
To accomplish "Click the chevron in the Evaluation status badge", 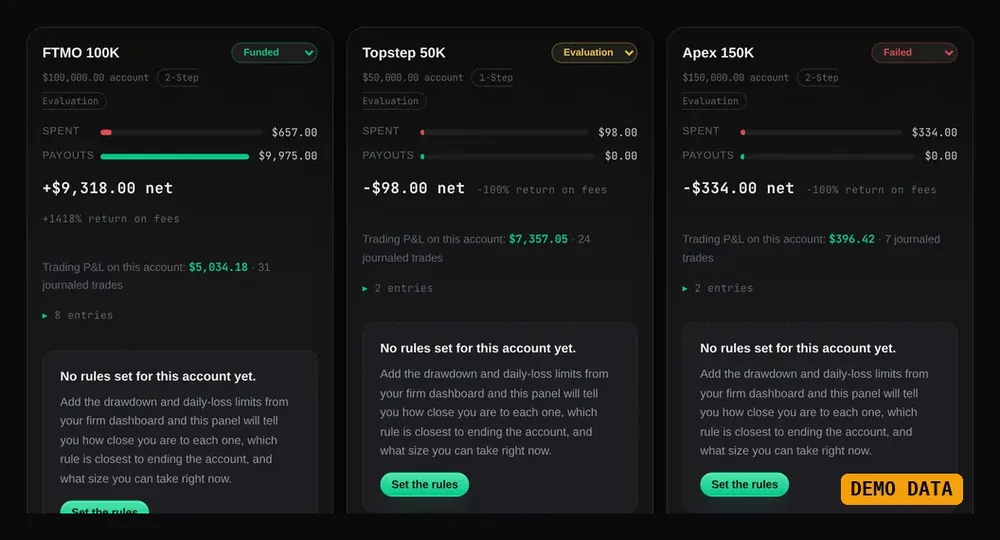I will coord(629,53).
